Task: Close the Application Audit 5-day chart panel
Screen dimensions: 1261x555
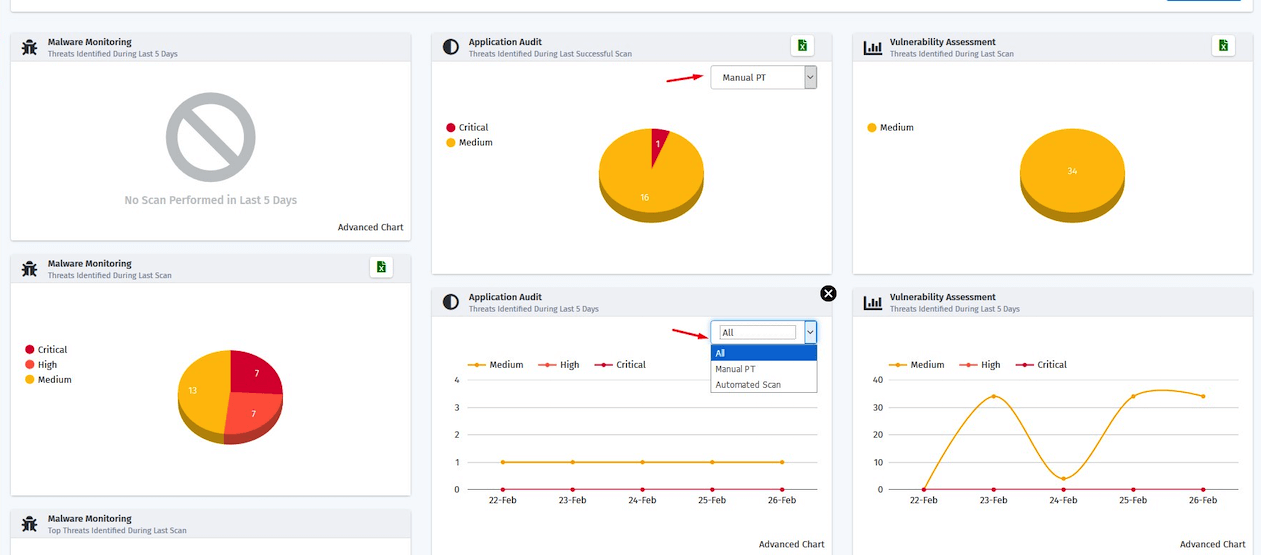Action: point(828,293)
